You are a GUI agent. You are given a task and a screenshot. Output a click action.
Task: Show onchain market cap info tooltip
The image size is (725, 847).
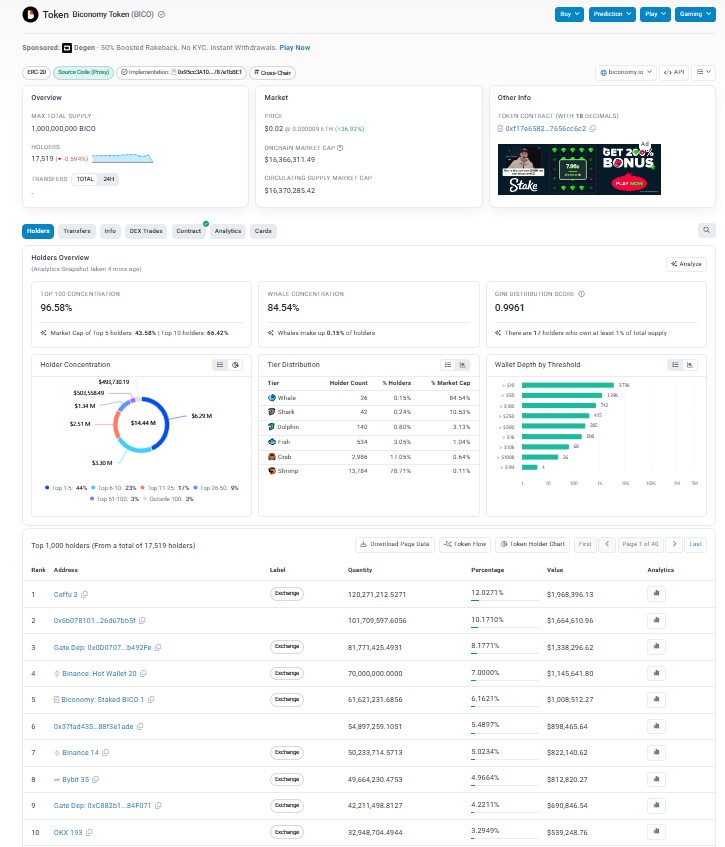340,147
